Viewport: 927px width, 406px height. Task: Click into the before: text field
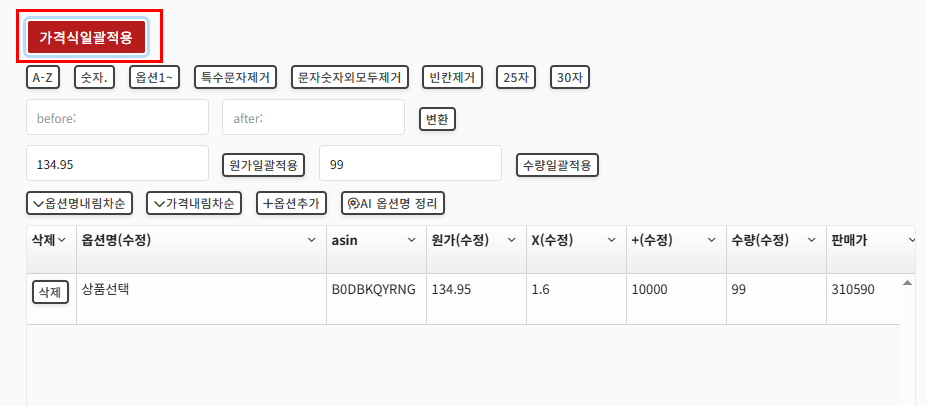point(118,117)
